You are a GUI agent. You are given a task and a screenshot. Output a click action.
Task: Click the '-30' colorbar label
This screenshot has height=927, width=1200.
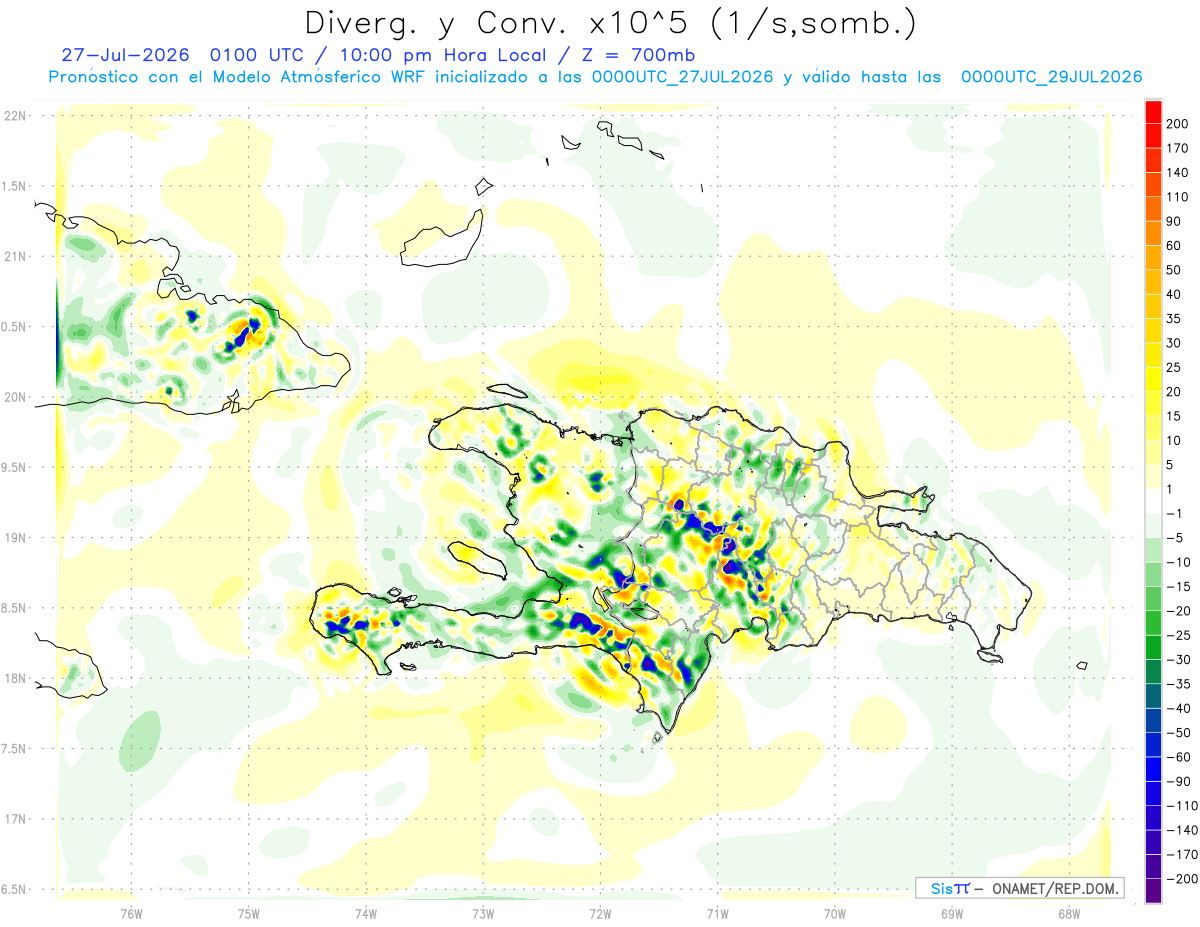(1178, 659)
